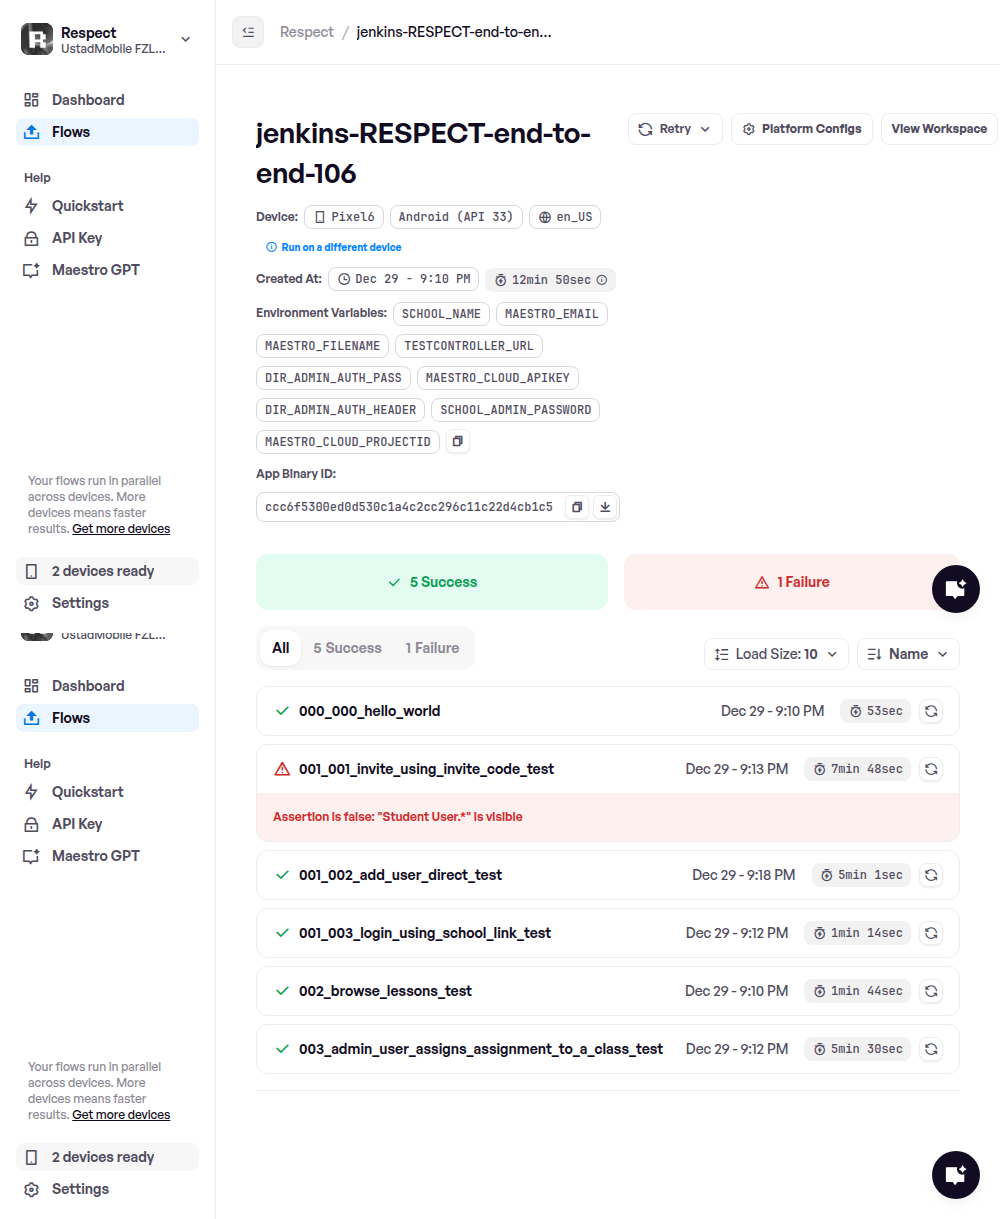This screenshot has height=1219, width=1000.
Task: Expand the Load Size selector
Action: 777,654
